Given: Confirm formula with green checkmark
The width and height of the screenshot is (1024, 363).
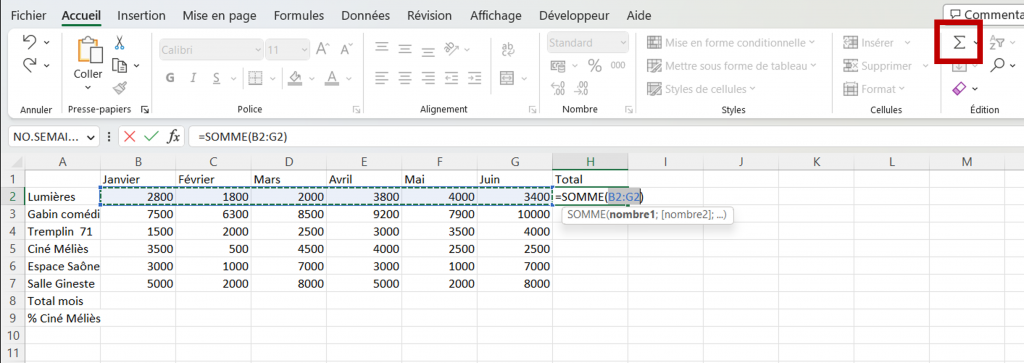Looking at the screenshot, I should (151, 136).
